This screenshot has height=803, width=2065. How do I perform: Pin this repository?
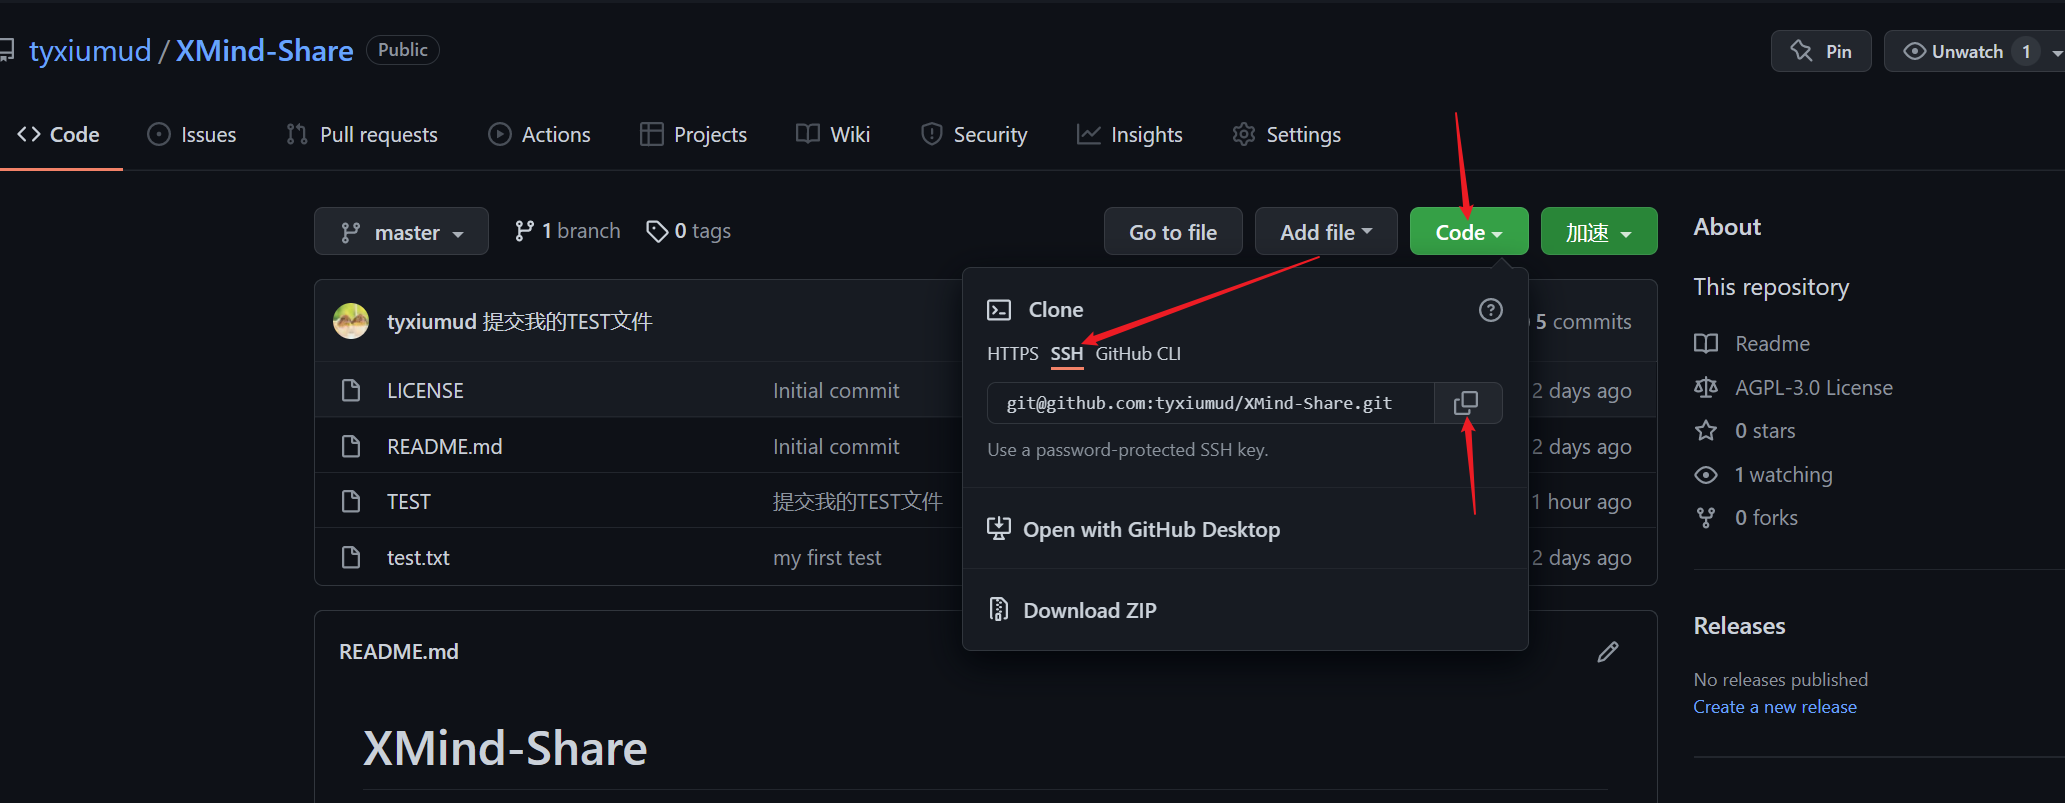coord(1821,51)
